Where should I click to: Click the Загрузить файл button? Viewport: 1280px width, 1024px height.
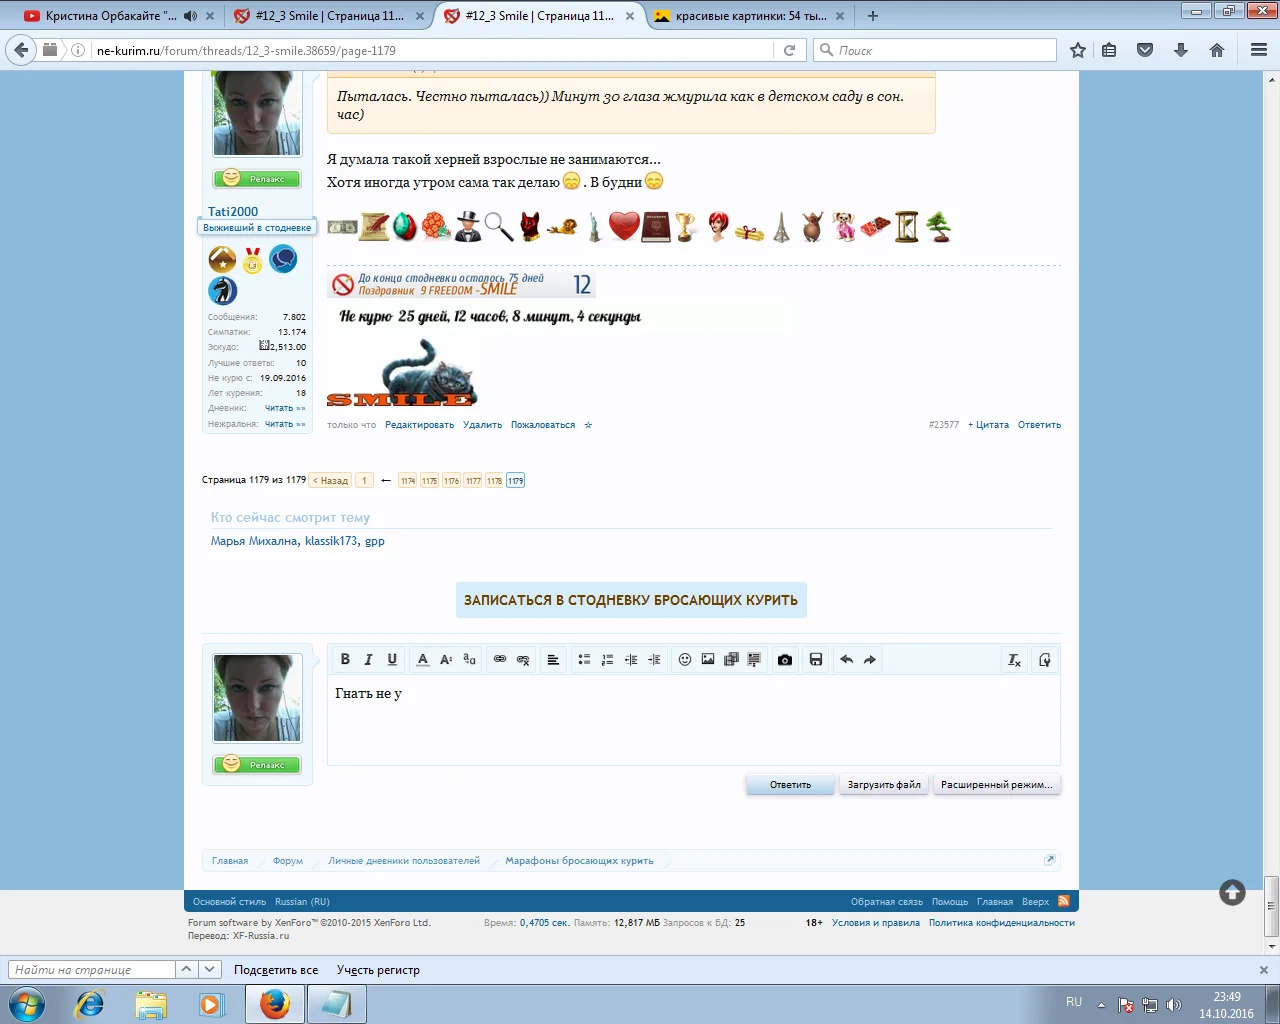[x=884, y=785]
